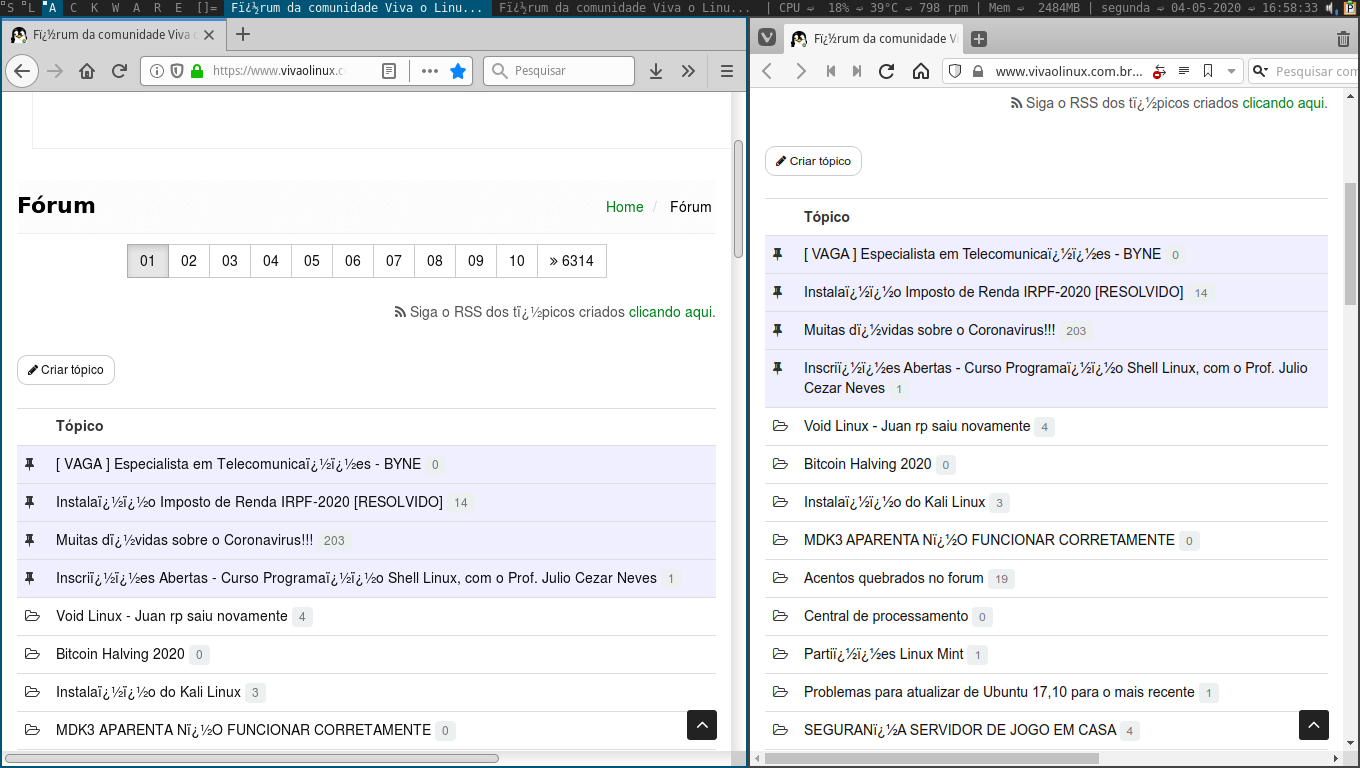Image resolution: width=1360 pixels, height=768 pixels.
Task: Expand the Vivaldi address bar dropdown arrow
Action: [x=1232, y=71]
